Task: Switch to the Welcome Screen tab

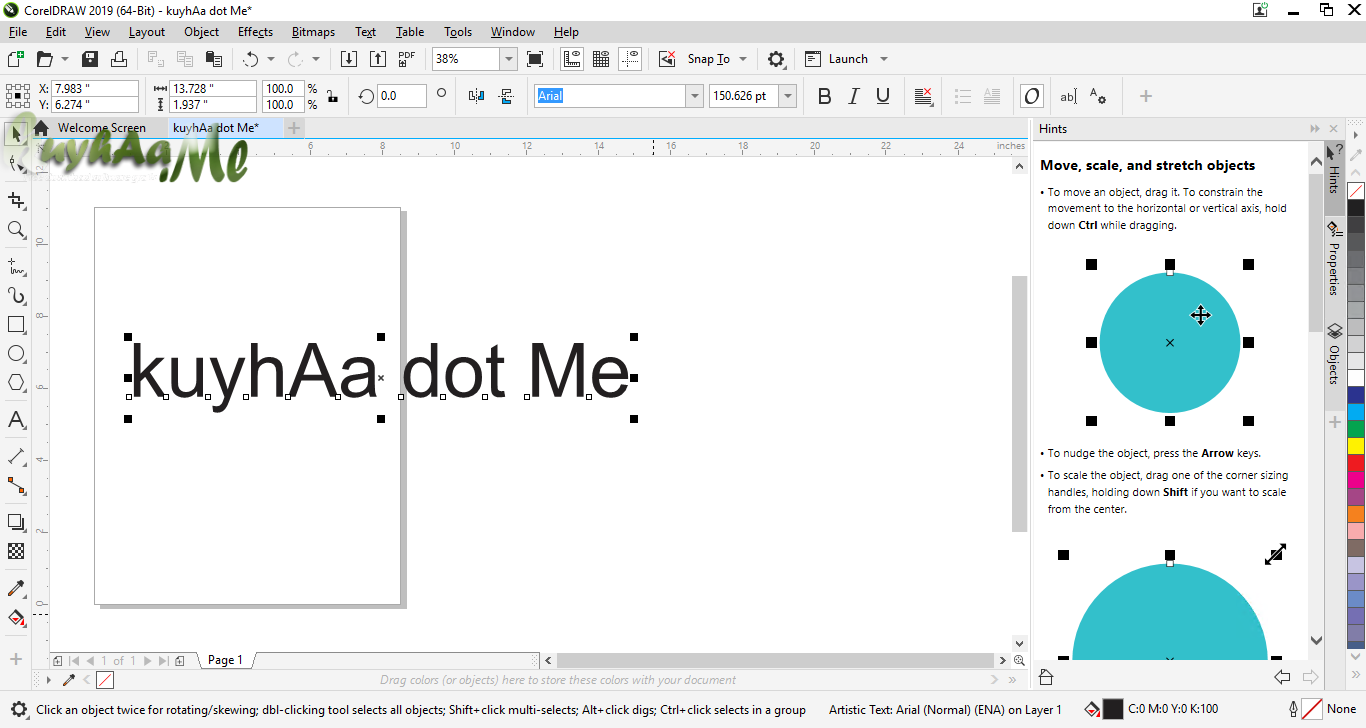Action: click(x=101, y=128)
